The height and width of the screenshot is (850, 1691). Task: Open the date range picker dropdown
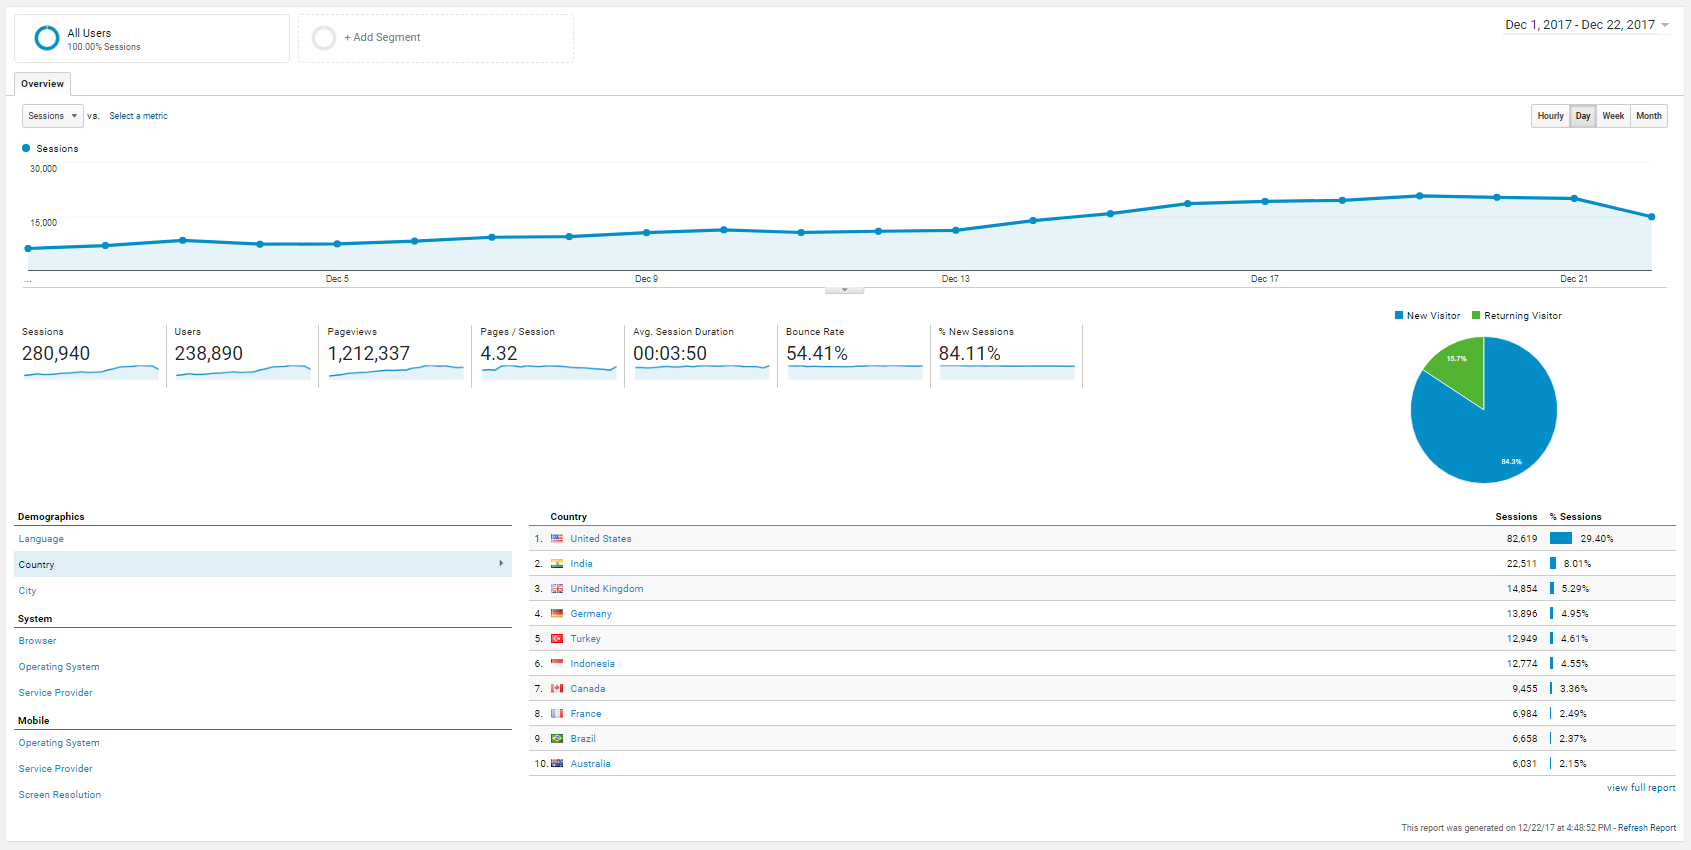click(x=1587, y=25)
